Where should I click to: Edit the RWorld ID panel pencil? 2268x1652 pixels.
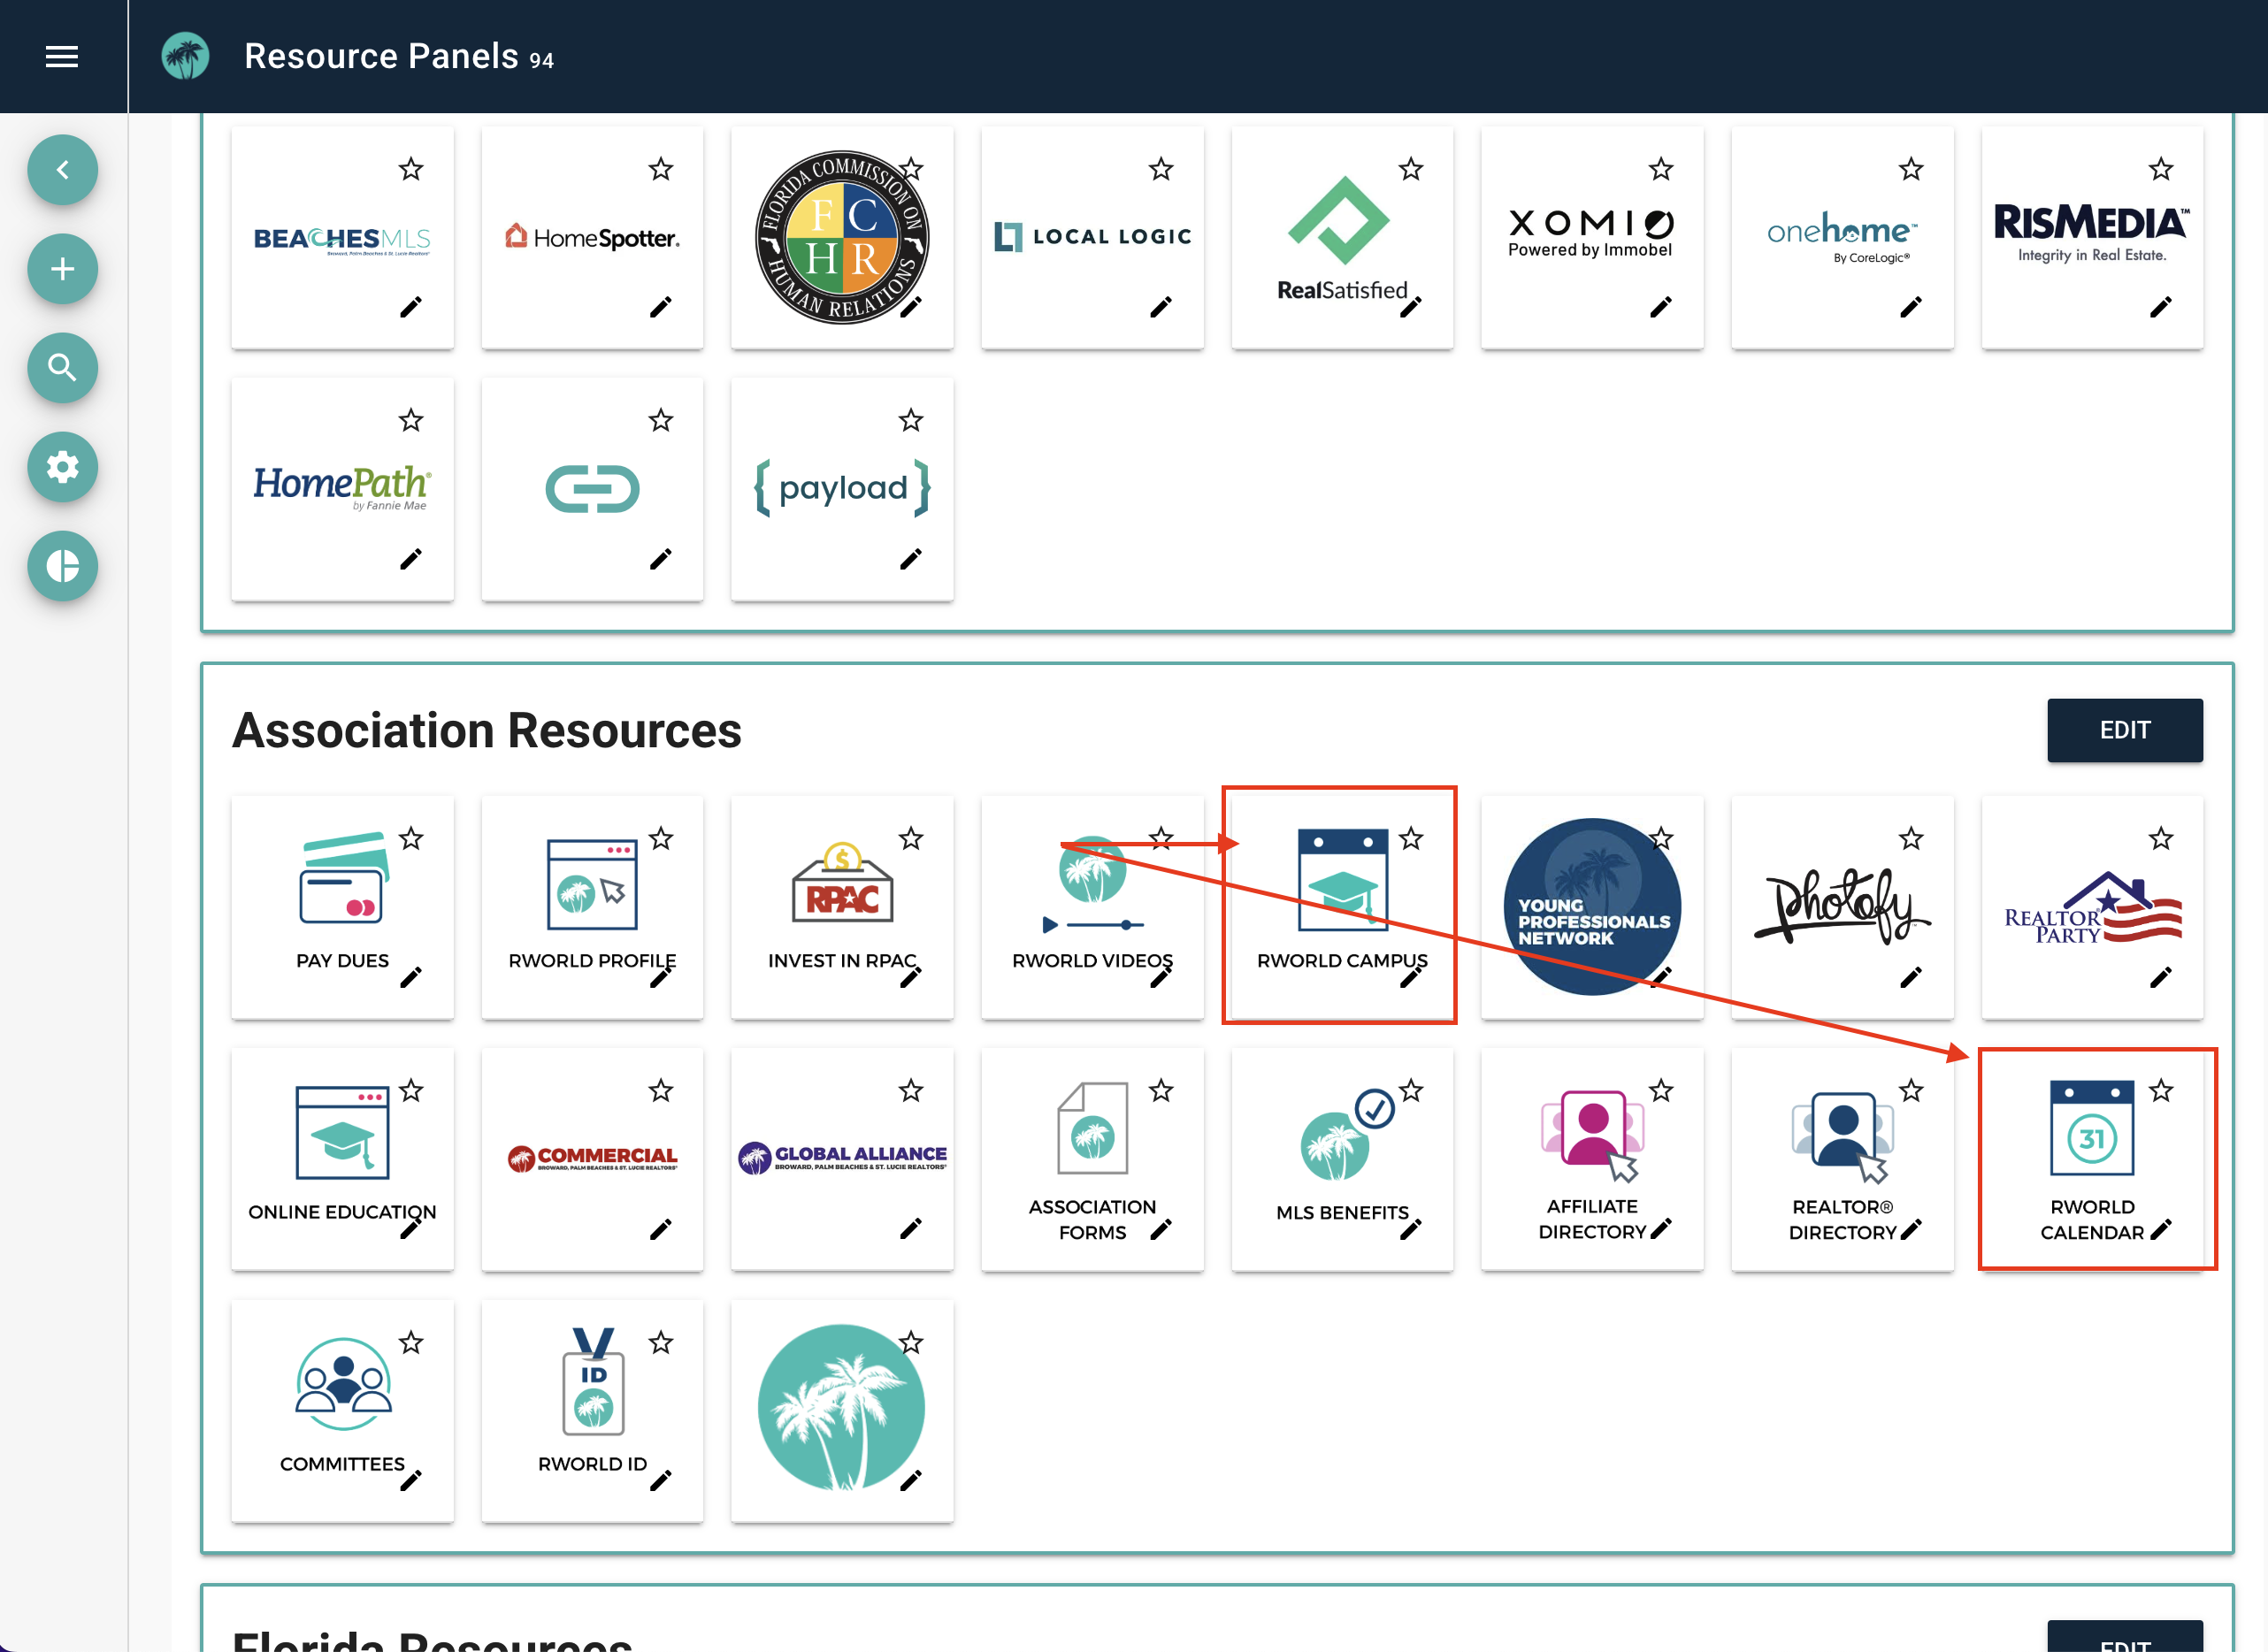[661, 1480]
